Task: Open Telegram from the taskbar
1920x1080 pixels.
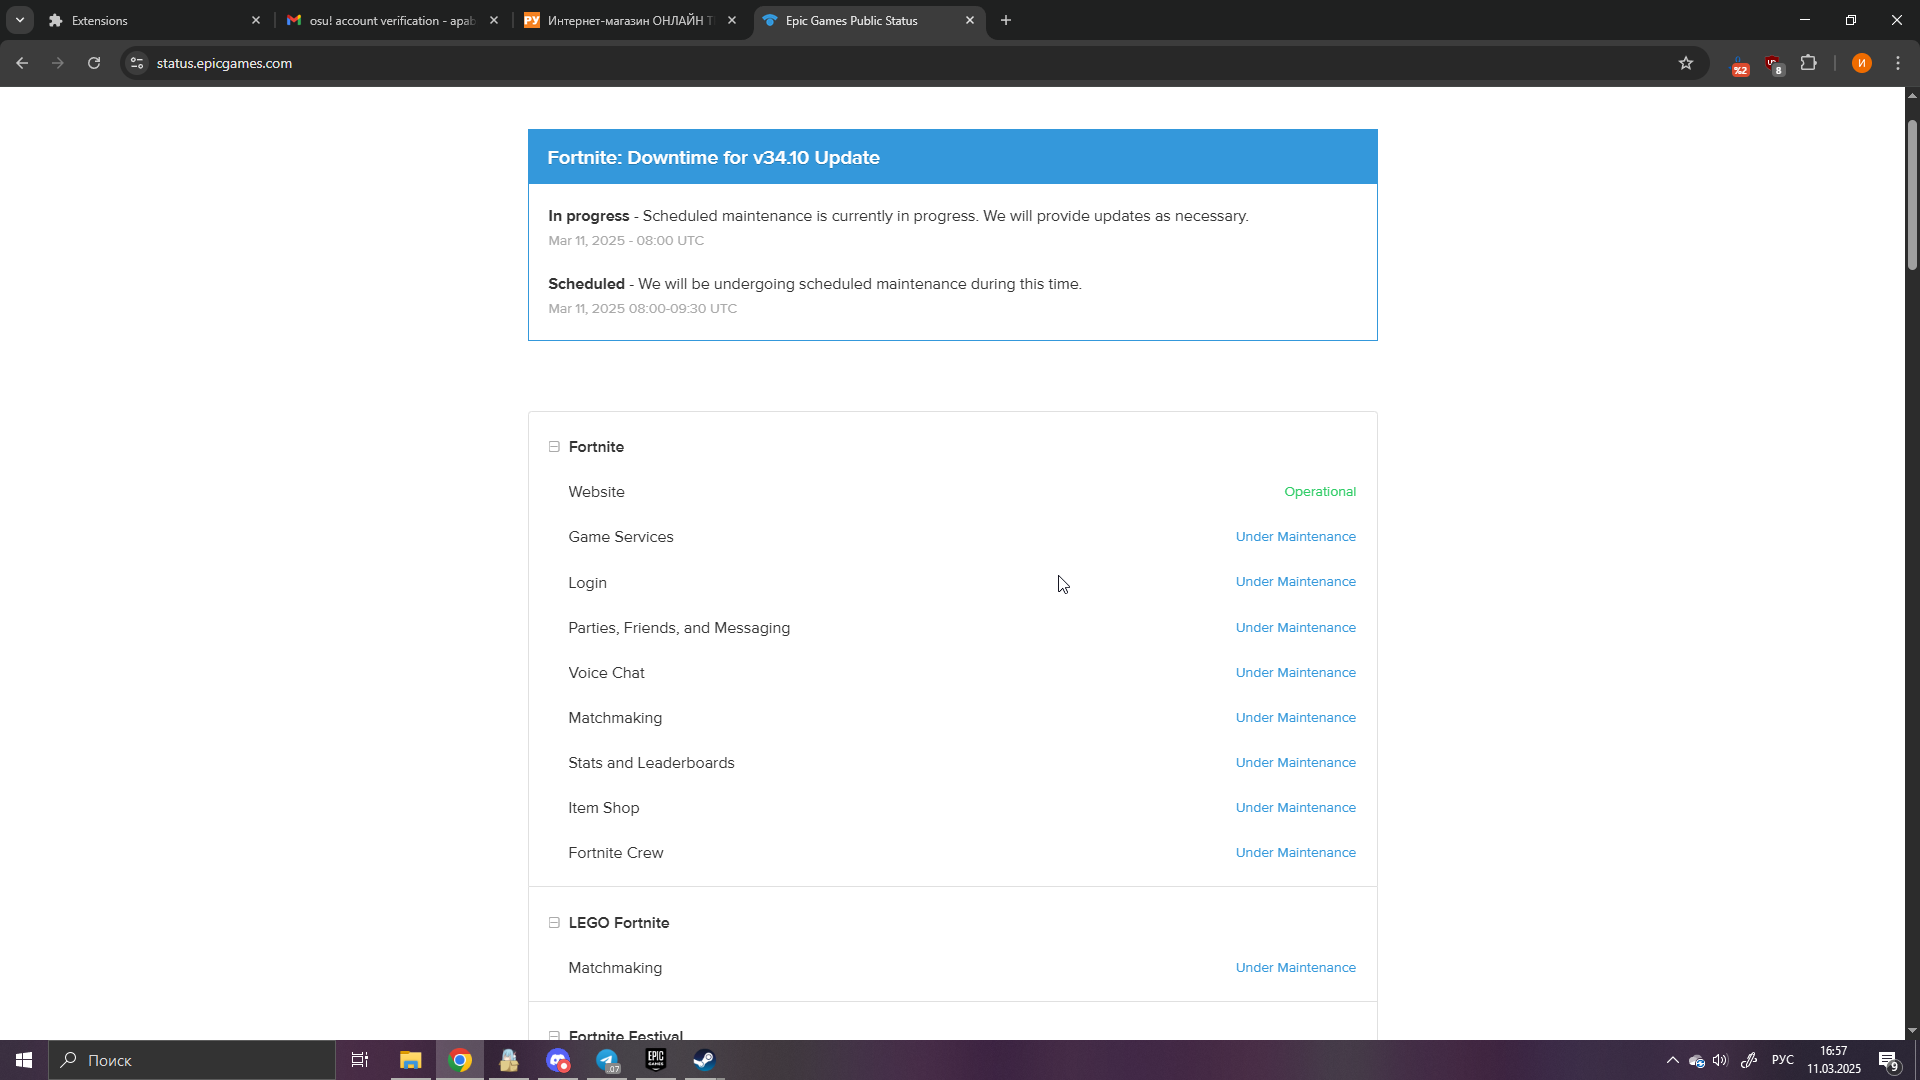Action: [607, 1060]
